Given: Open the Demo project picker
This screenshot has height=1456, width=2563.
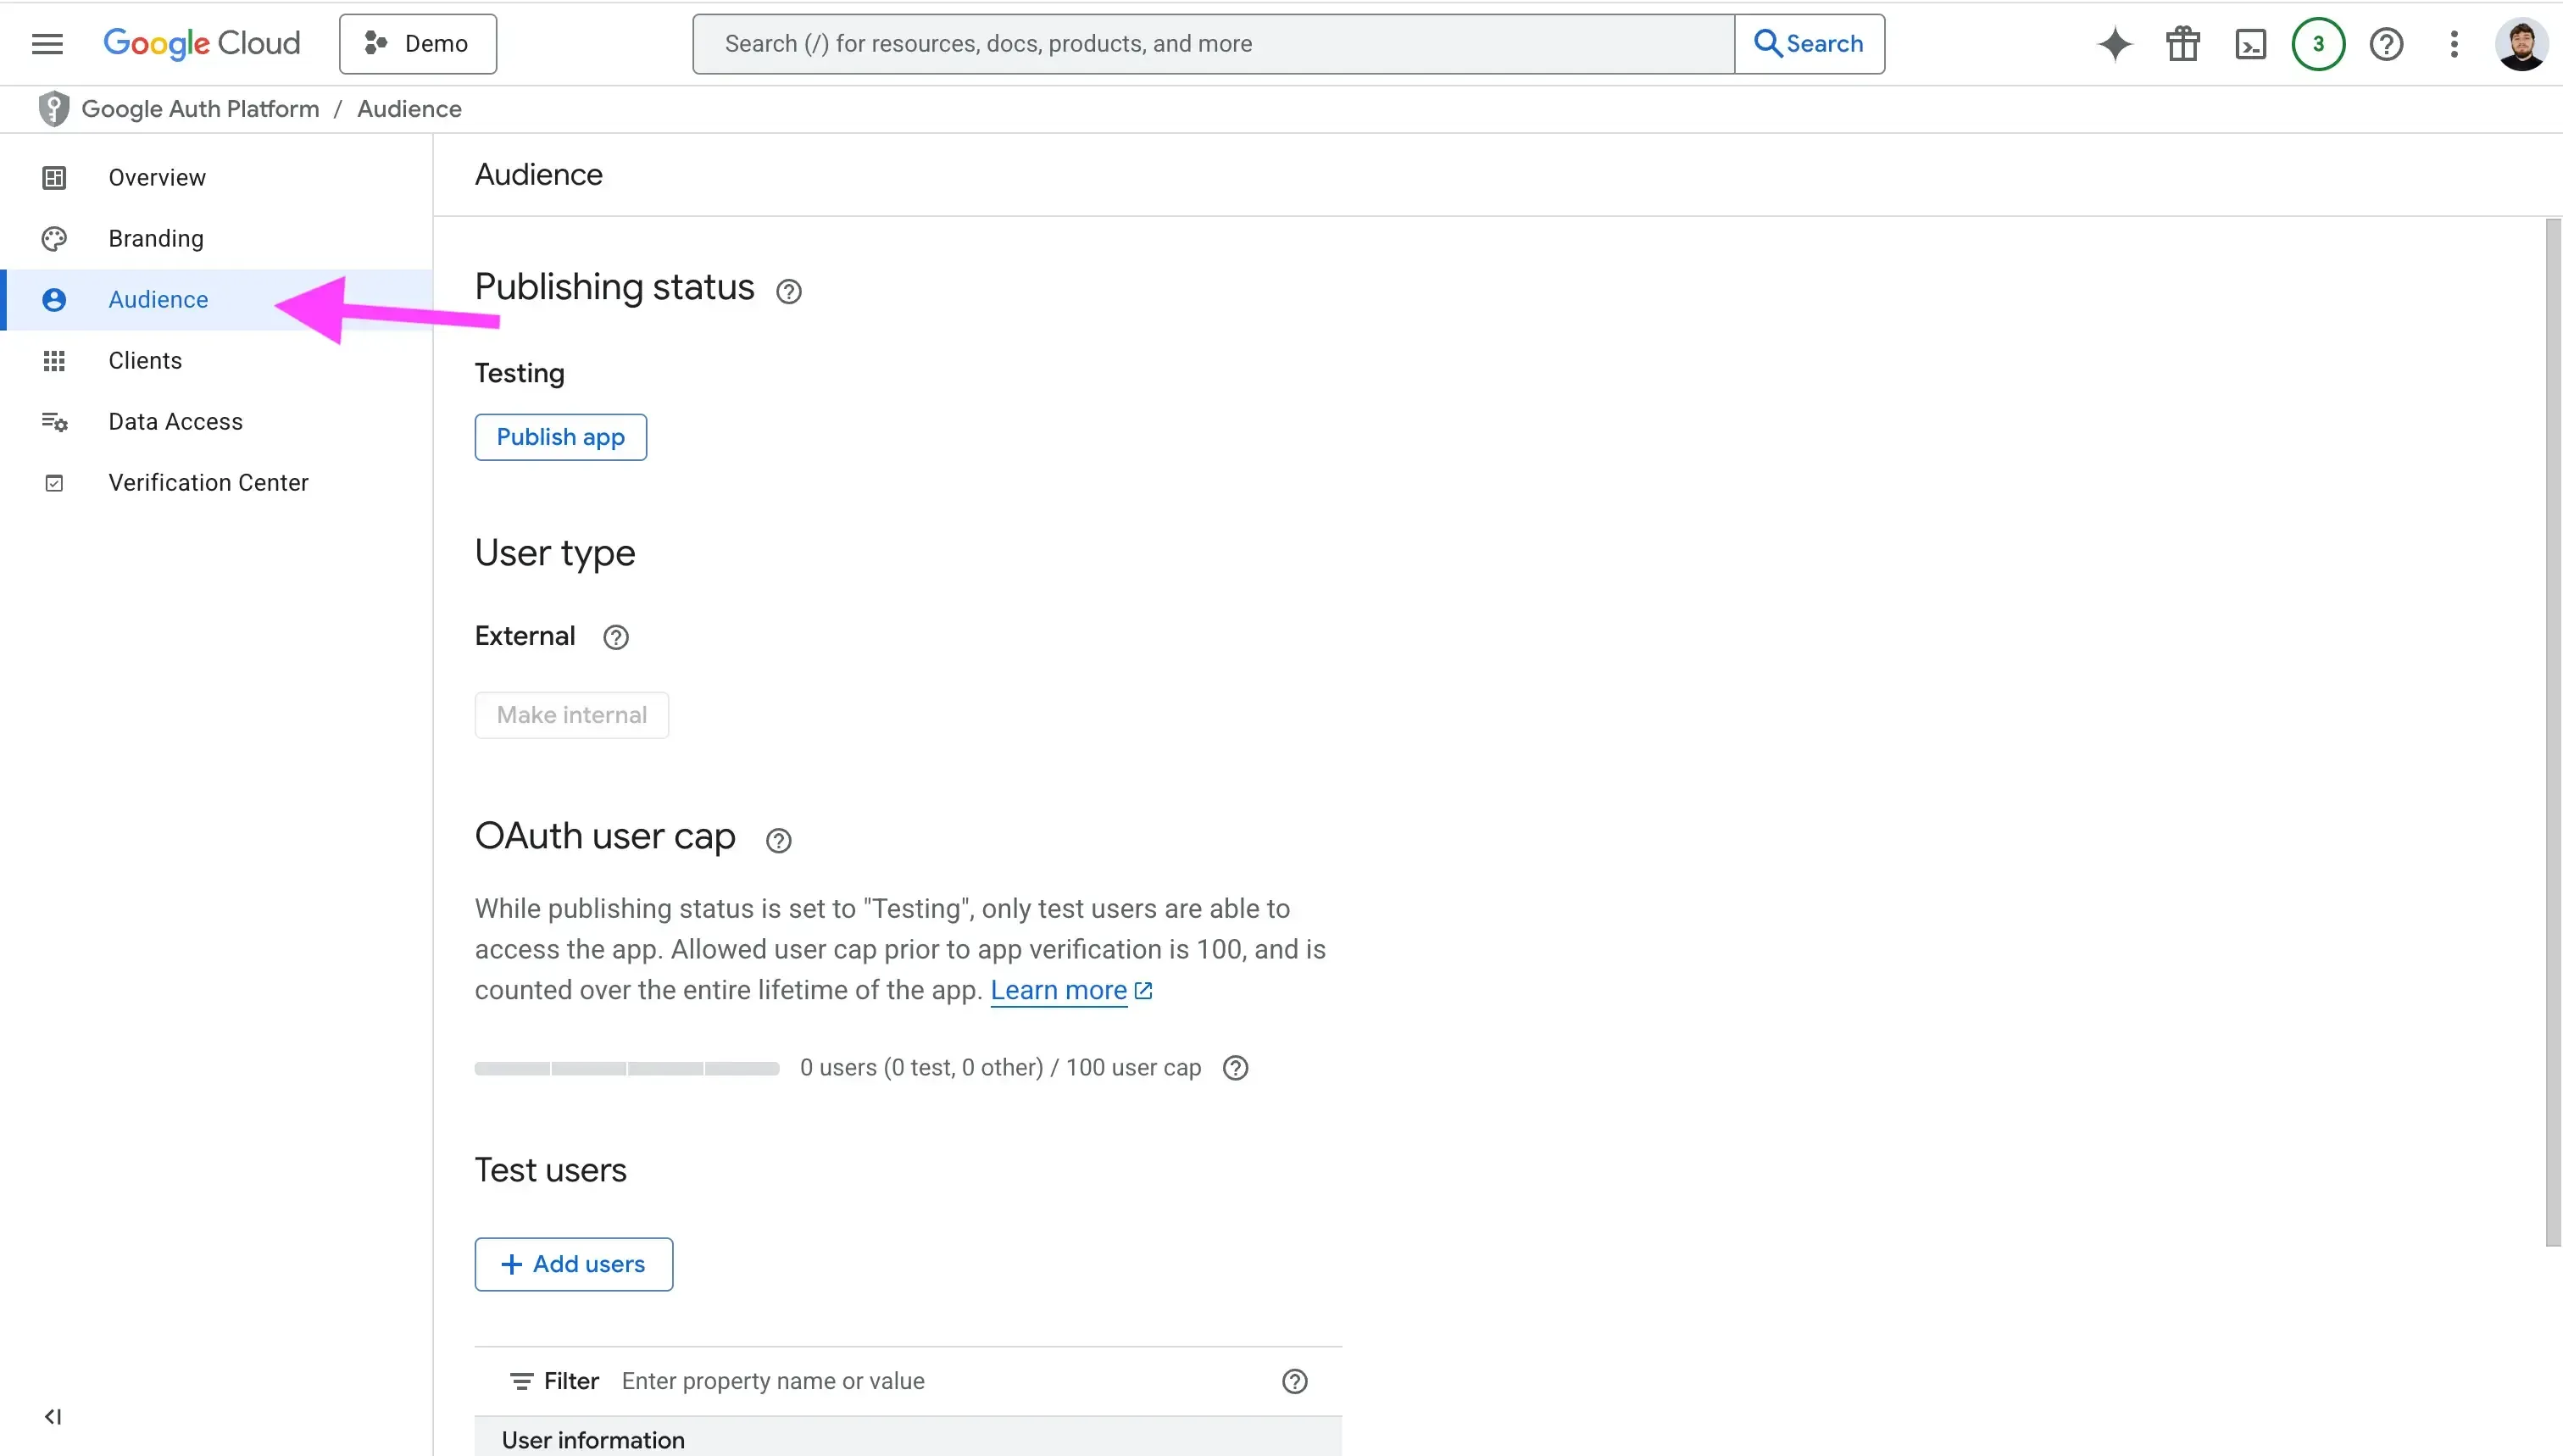Looking at the screenshot, I should point(417,43).
